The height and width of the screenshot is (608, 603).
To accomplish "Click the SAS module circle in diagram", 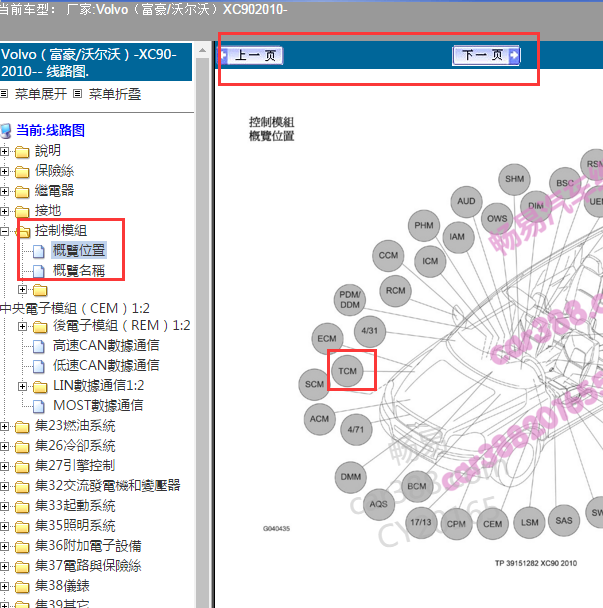I will [564, 520].
